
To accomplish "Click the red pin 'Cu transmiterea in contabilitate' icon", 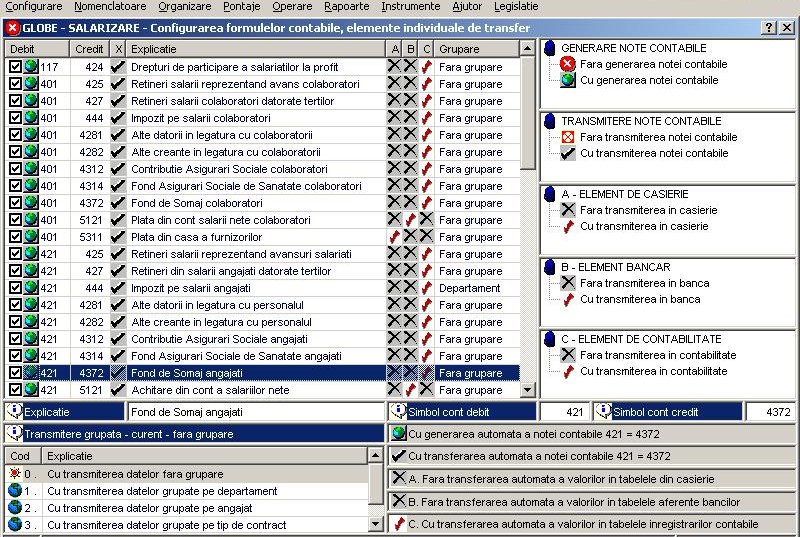I will [568, 371].
